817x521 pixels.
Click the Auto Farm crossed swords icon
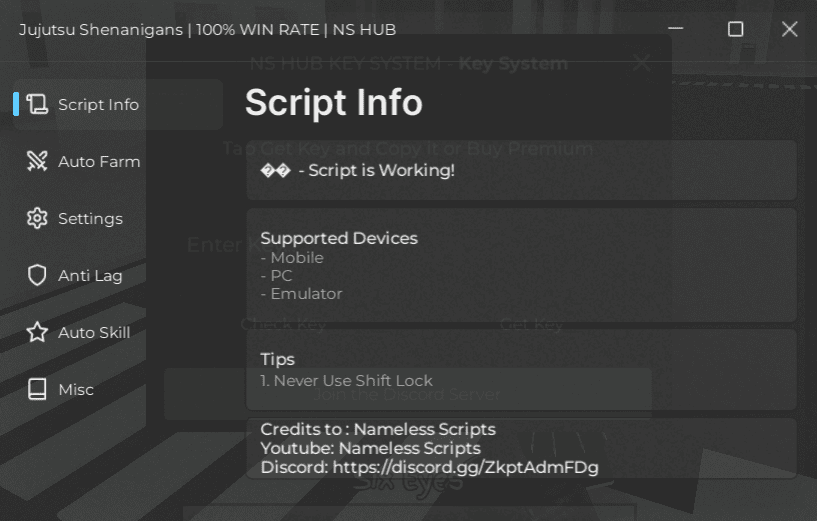tap(37, 161)
